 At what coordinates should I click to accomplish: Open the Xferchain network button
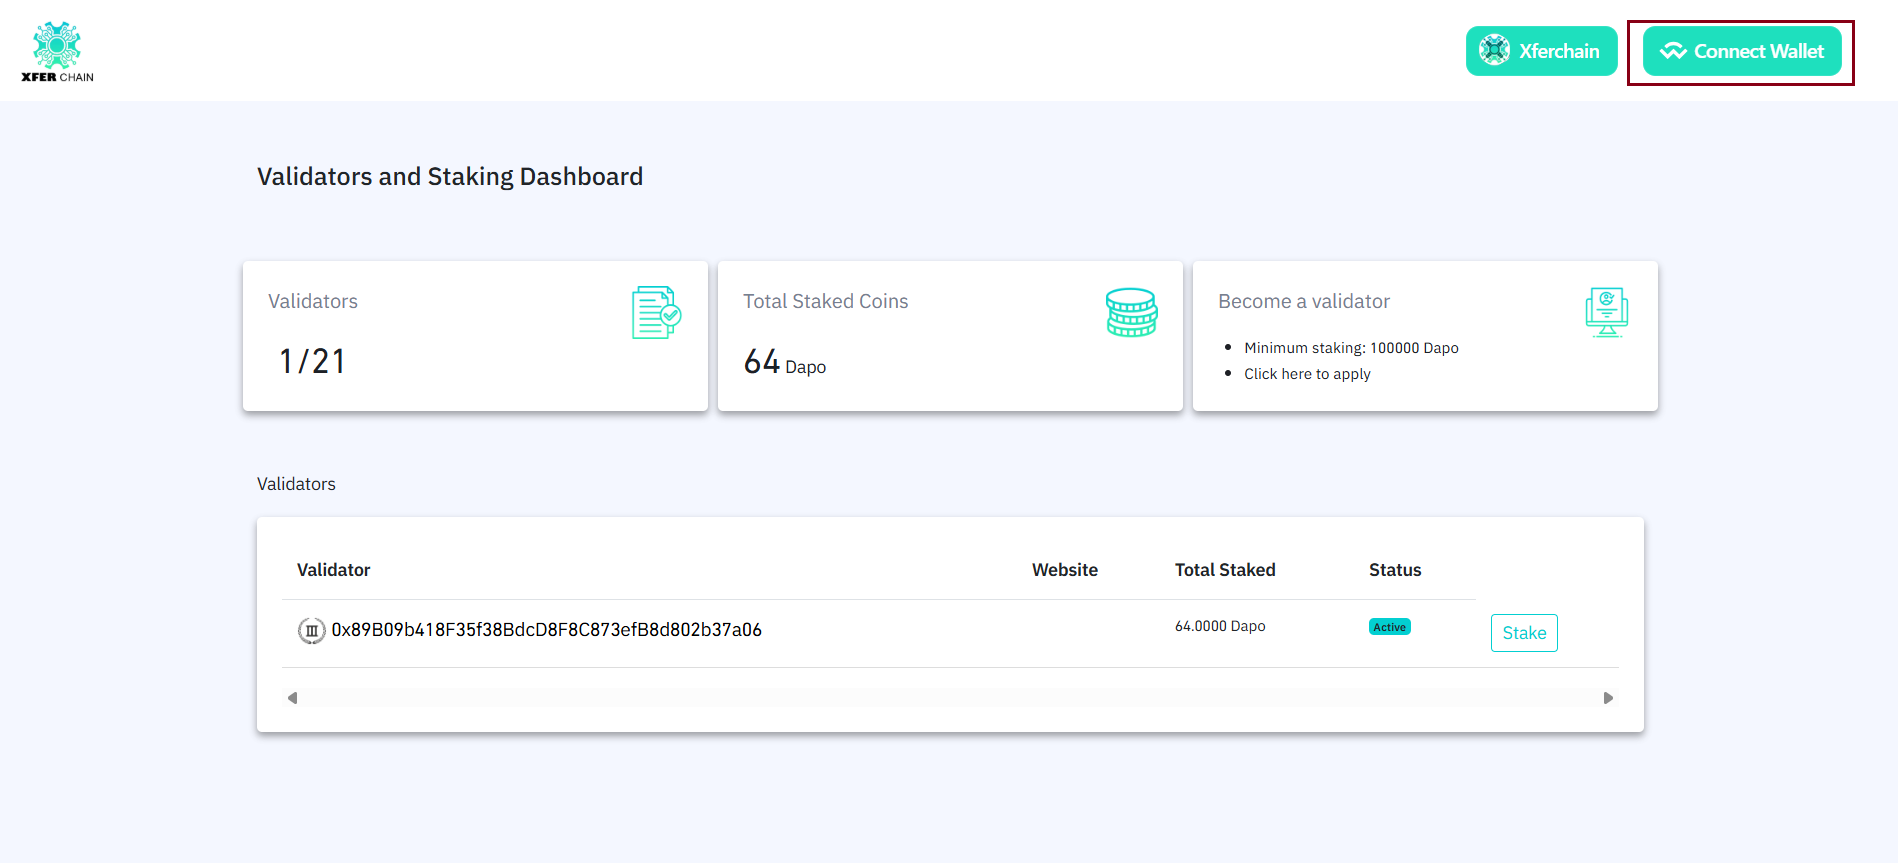point(1541,51)
